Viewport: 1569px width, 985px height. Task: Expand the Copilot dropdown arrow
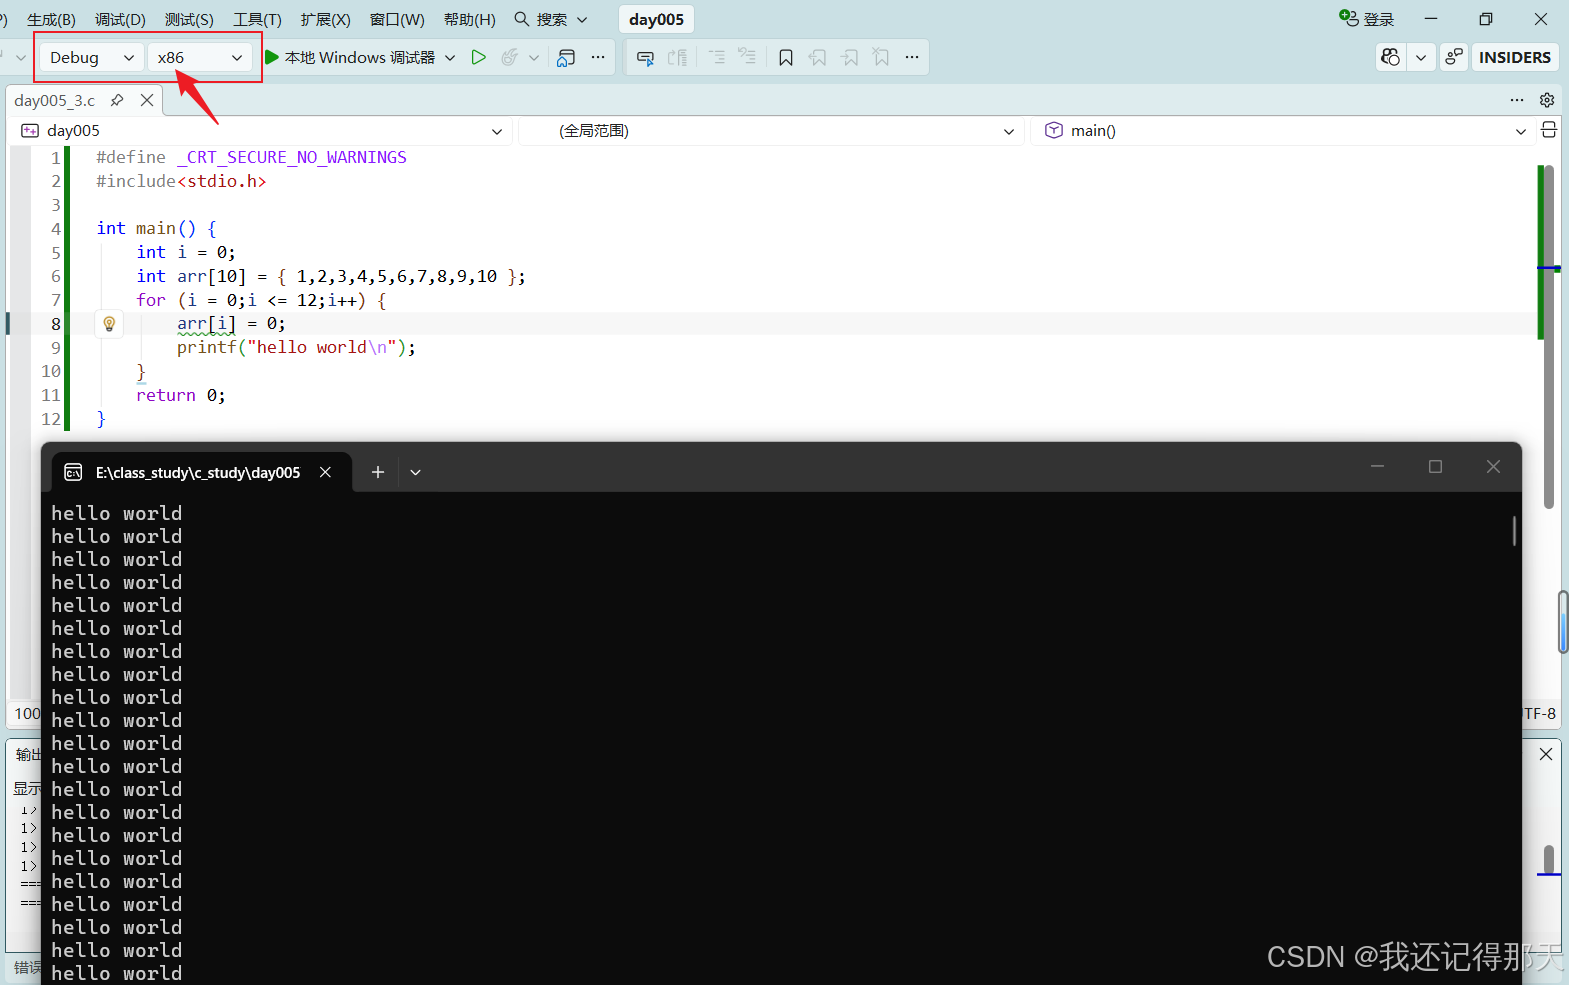point(1421,57)
